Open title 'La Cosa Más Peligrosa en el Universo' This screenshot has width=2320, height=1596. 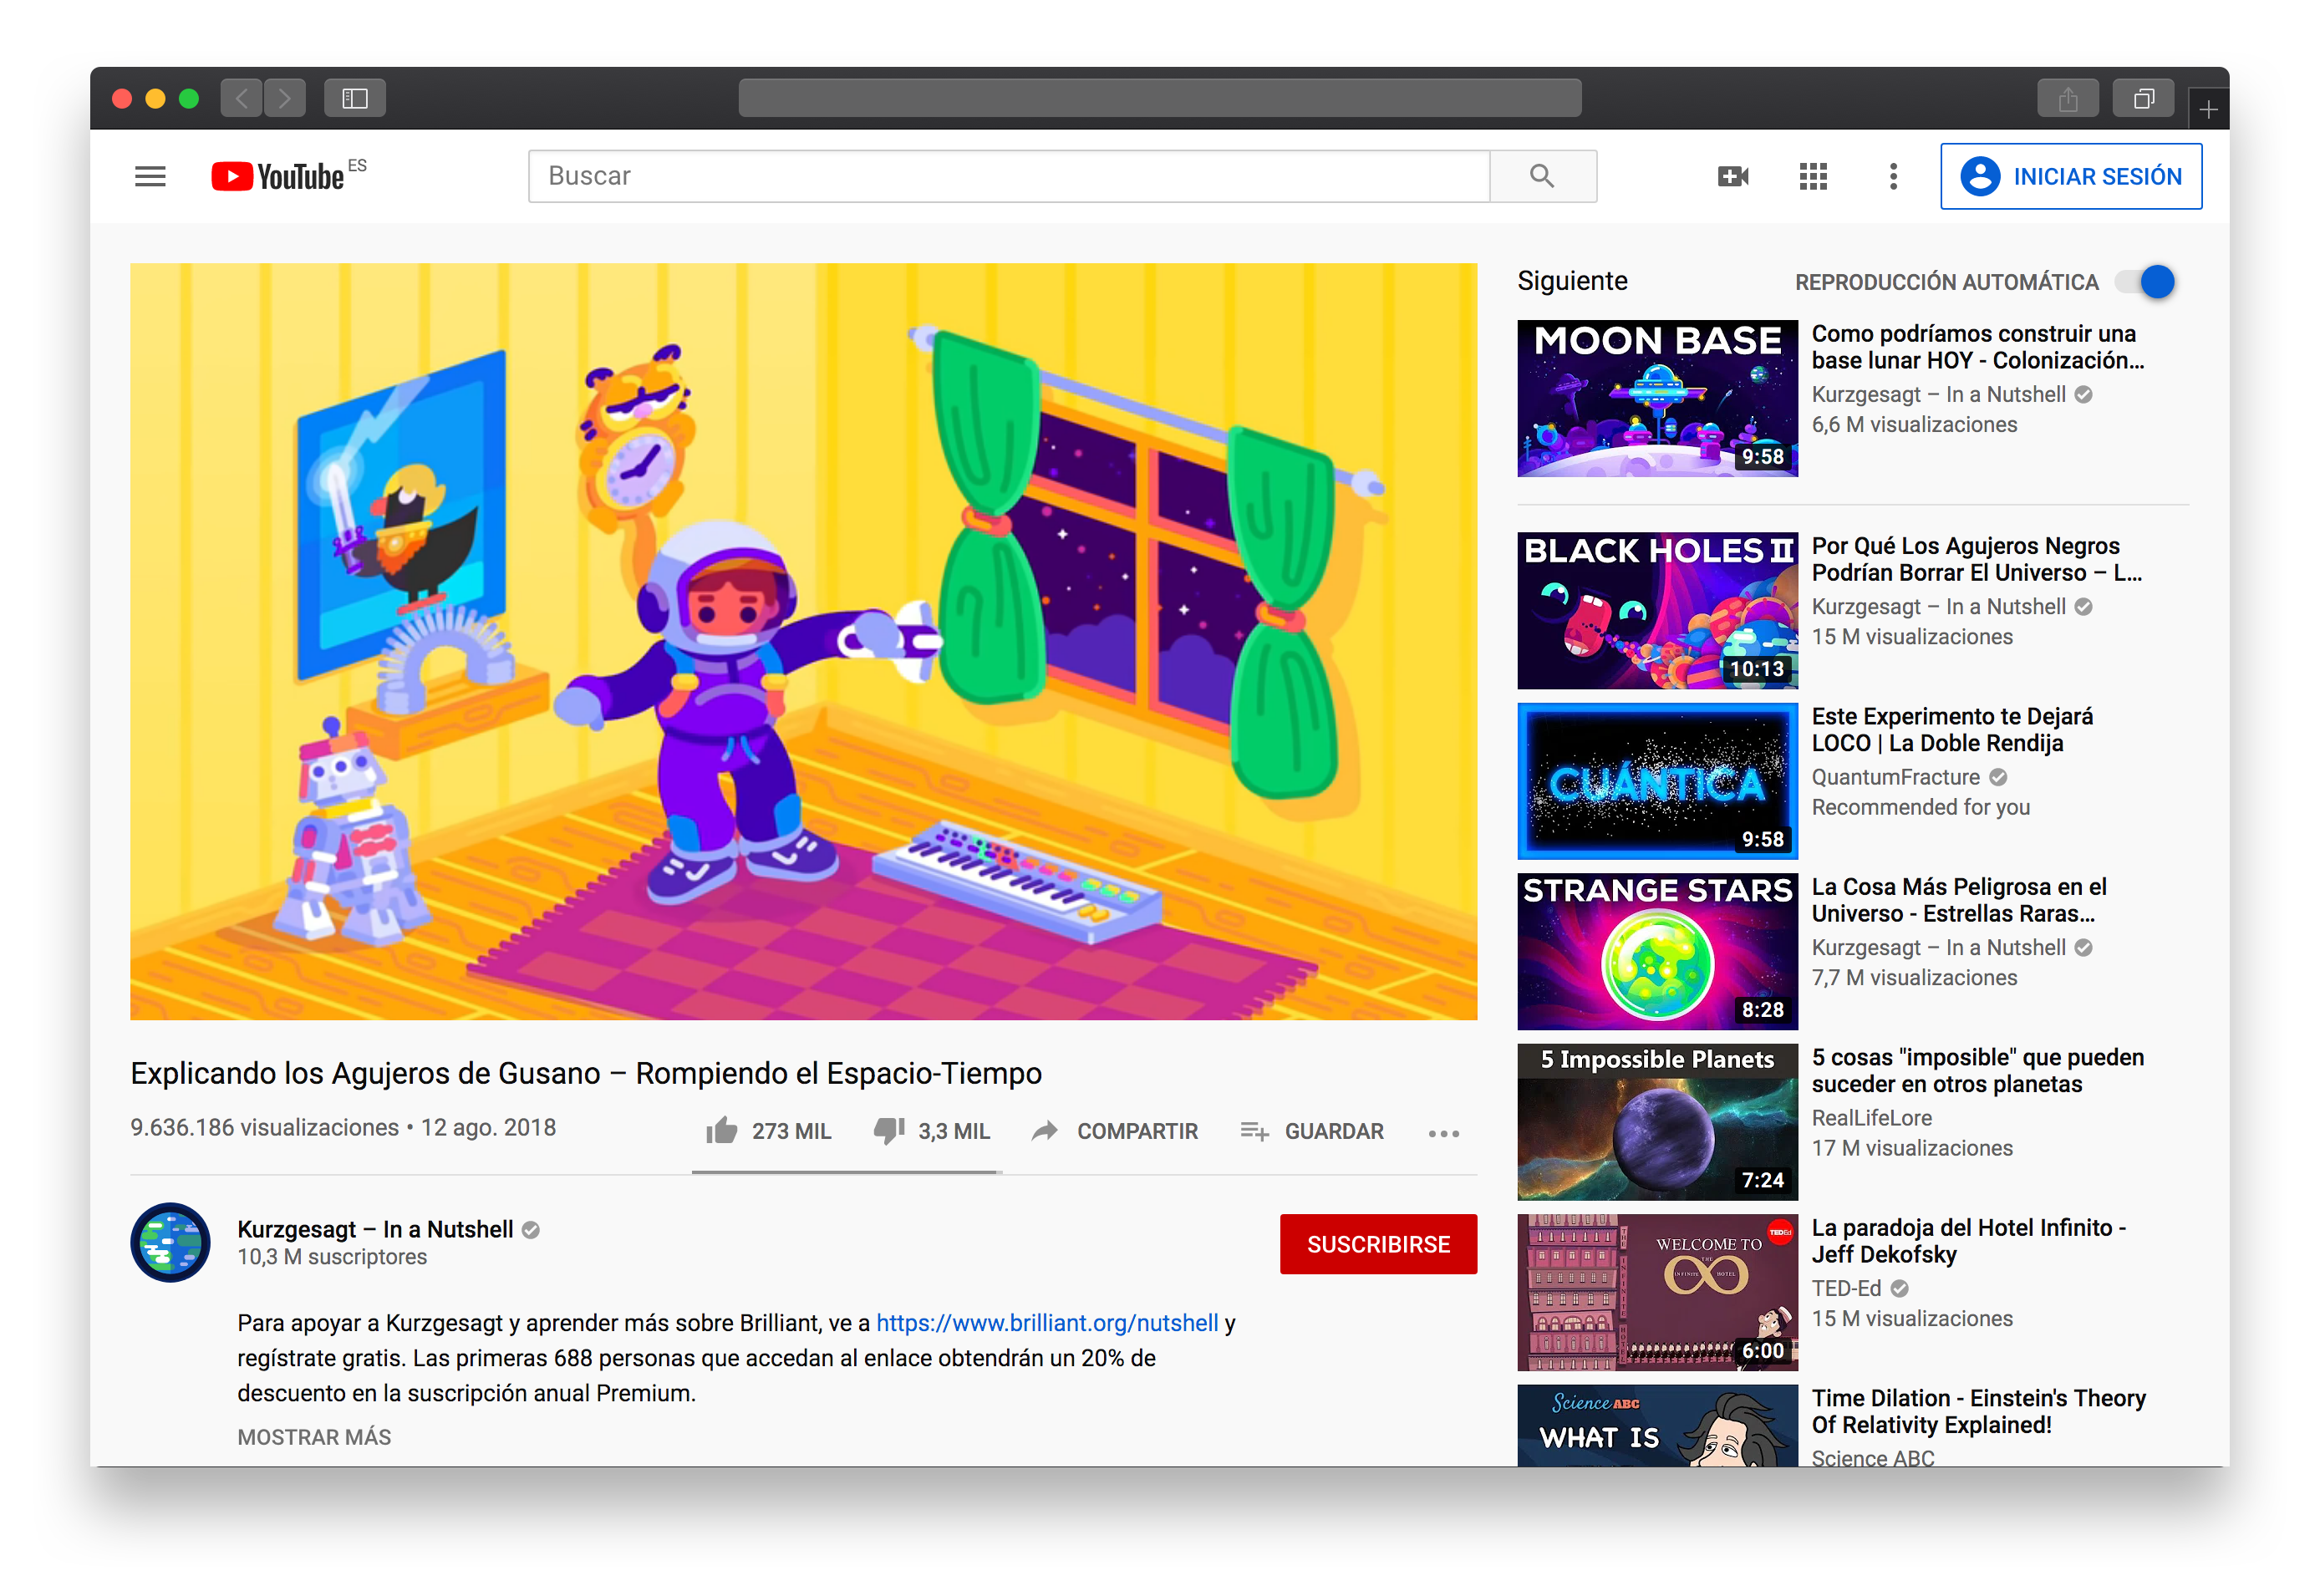pos(1959,900)
